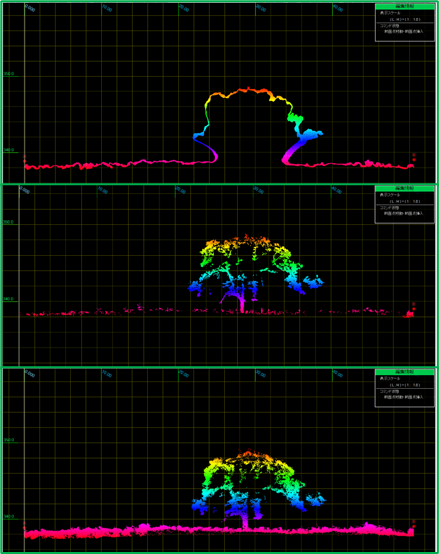Click the 20.00 distance marker in smooth-outline view

point(184,8)
